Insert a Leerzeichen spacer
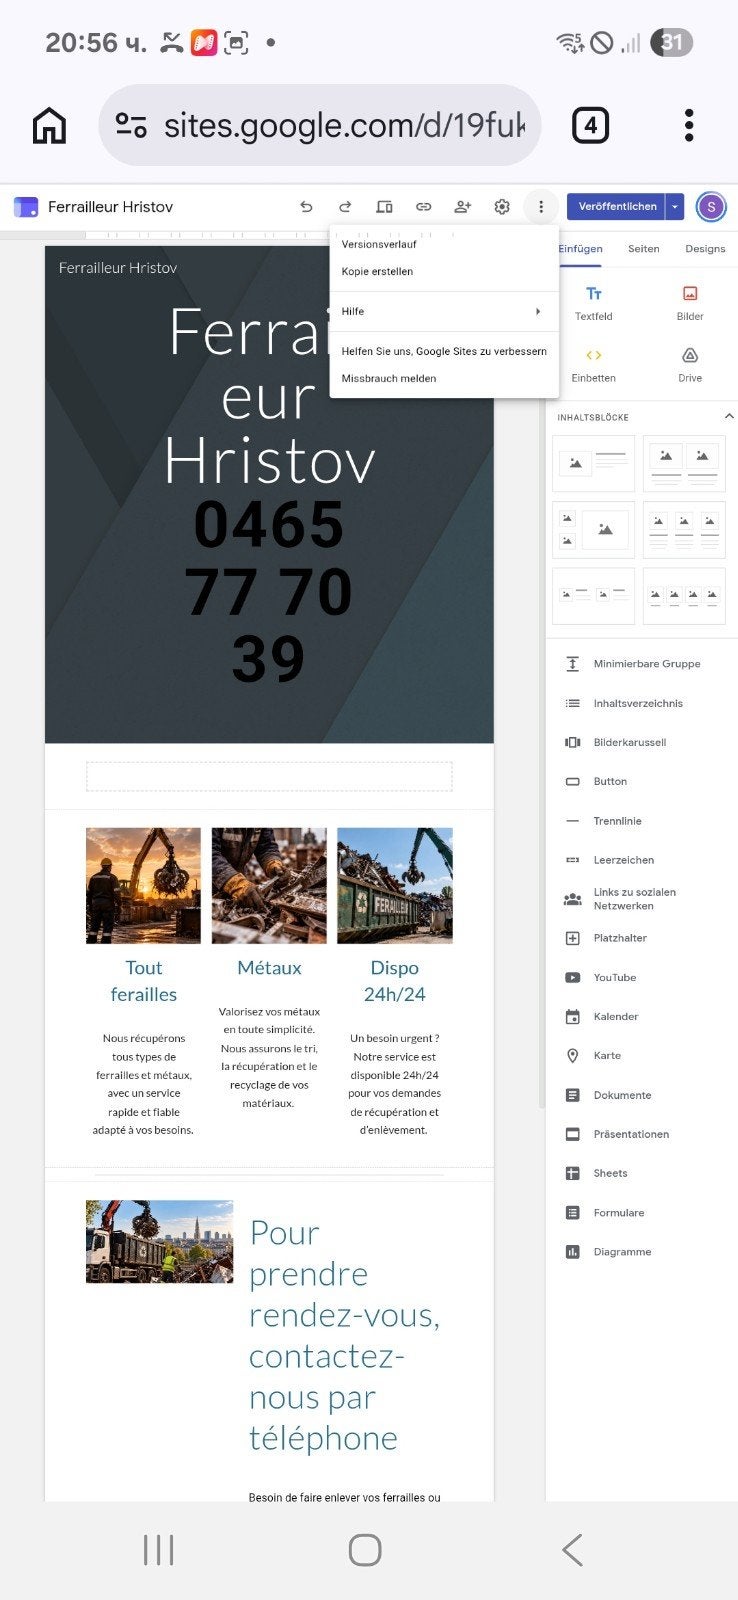This screenshot has width=738, height=1600. pyautogui.click(x=642, y=860)
